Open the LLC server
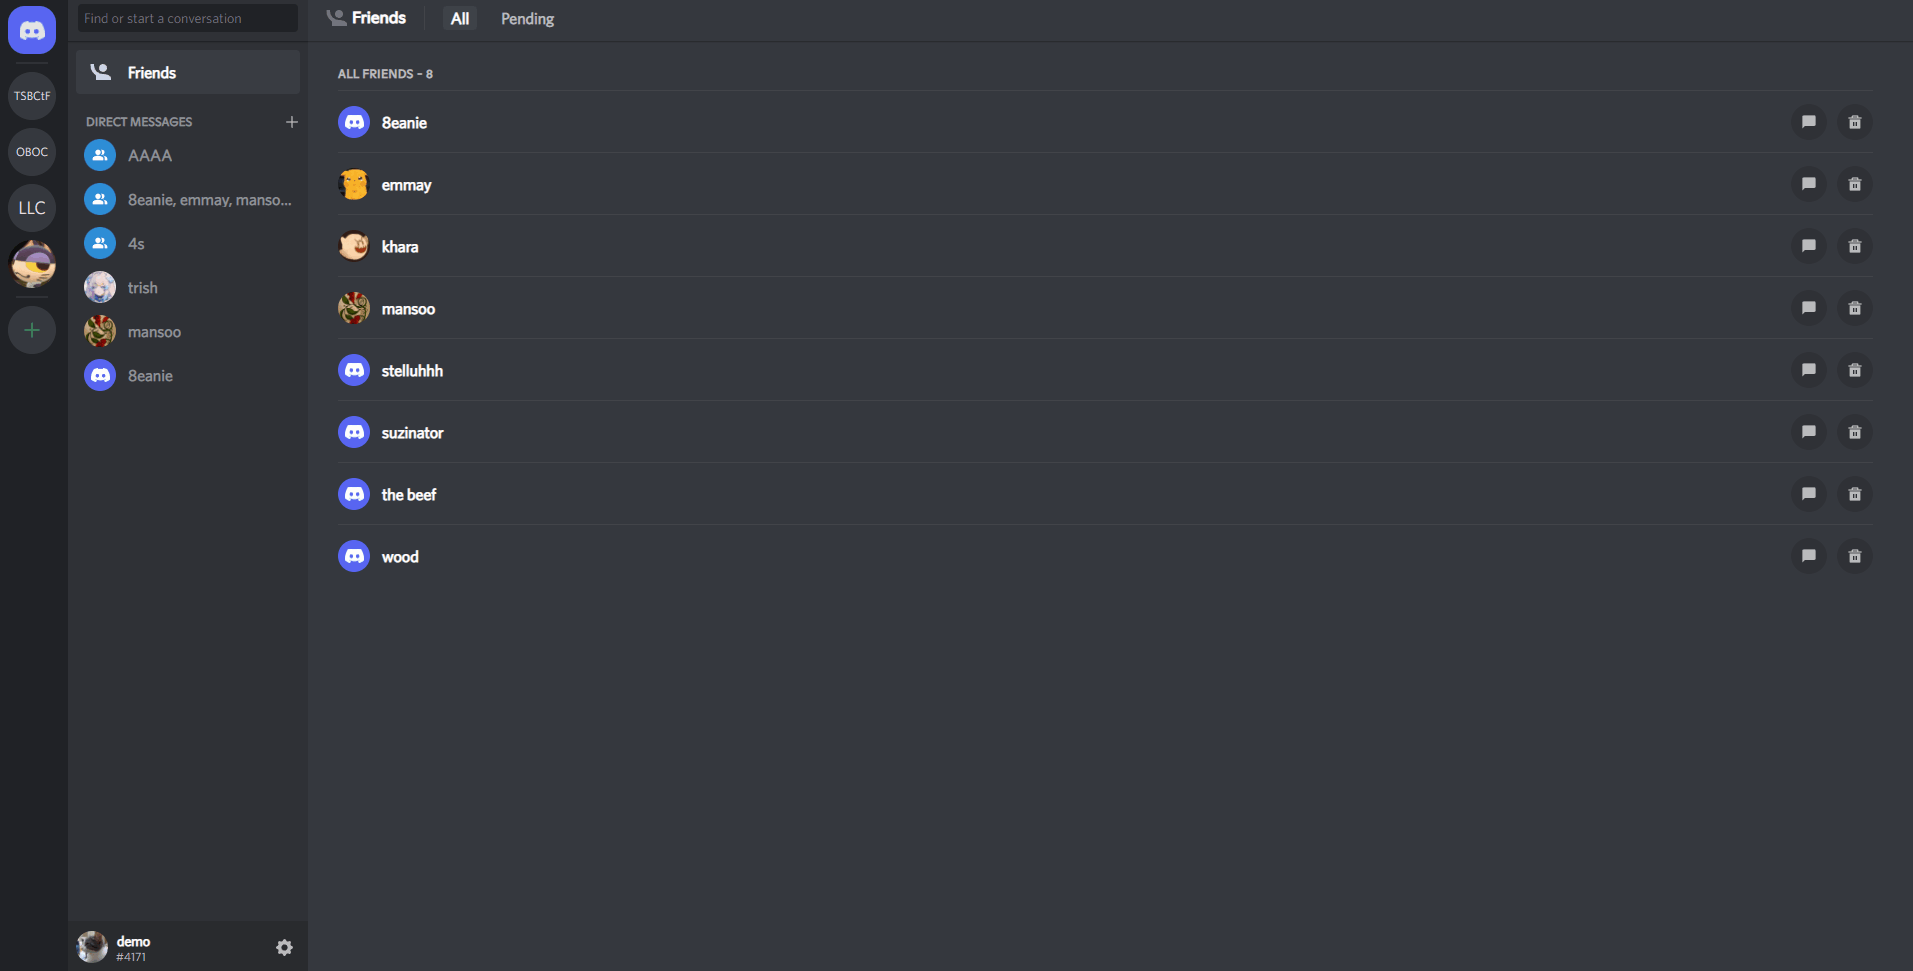Viewport: 1913px width, 971px height. click(32, 208)
